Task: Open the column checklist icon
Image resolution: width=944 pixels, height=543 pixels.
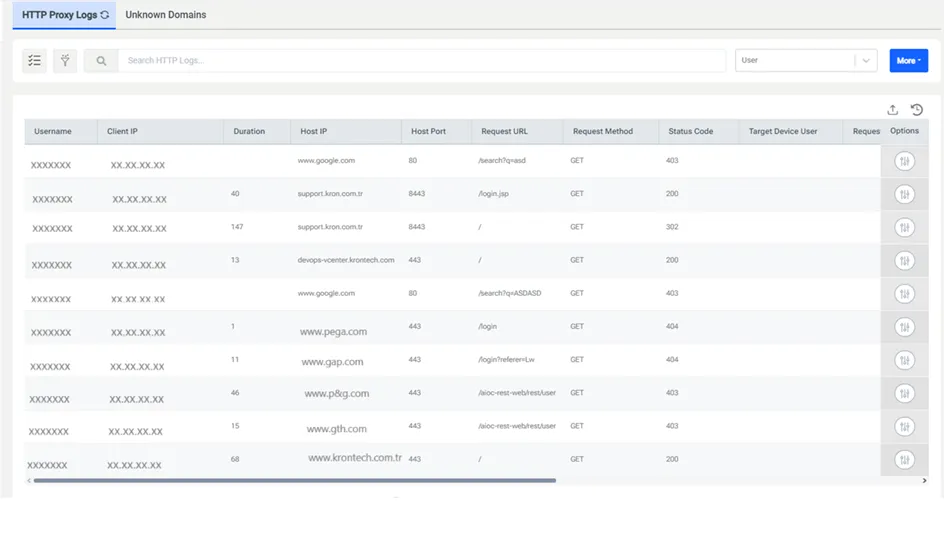Action: (x=34, y=60)
